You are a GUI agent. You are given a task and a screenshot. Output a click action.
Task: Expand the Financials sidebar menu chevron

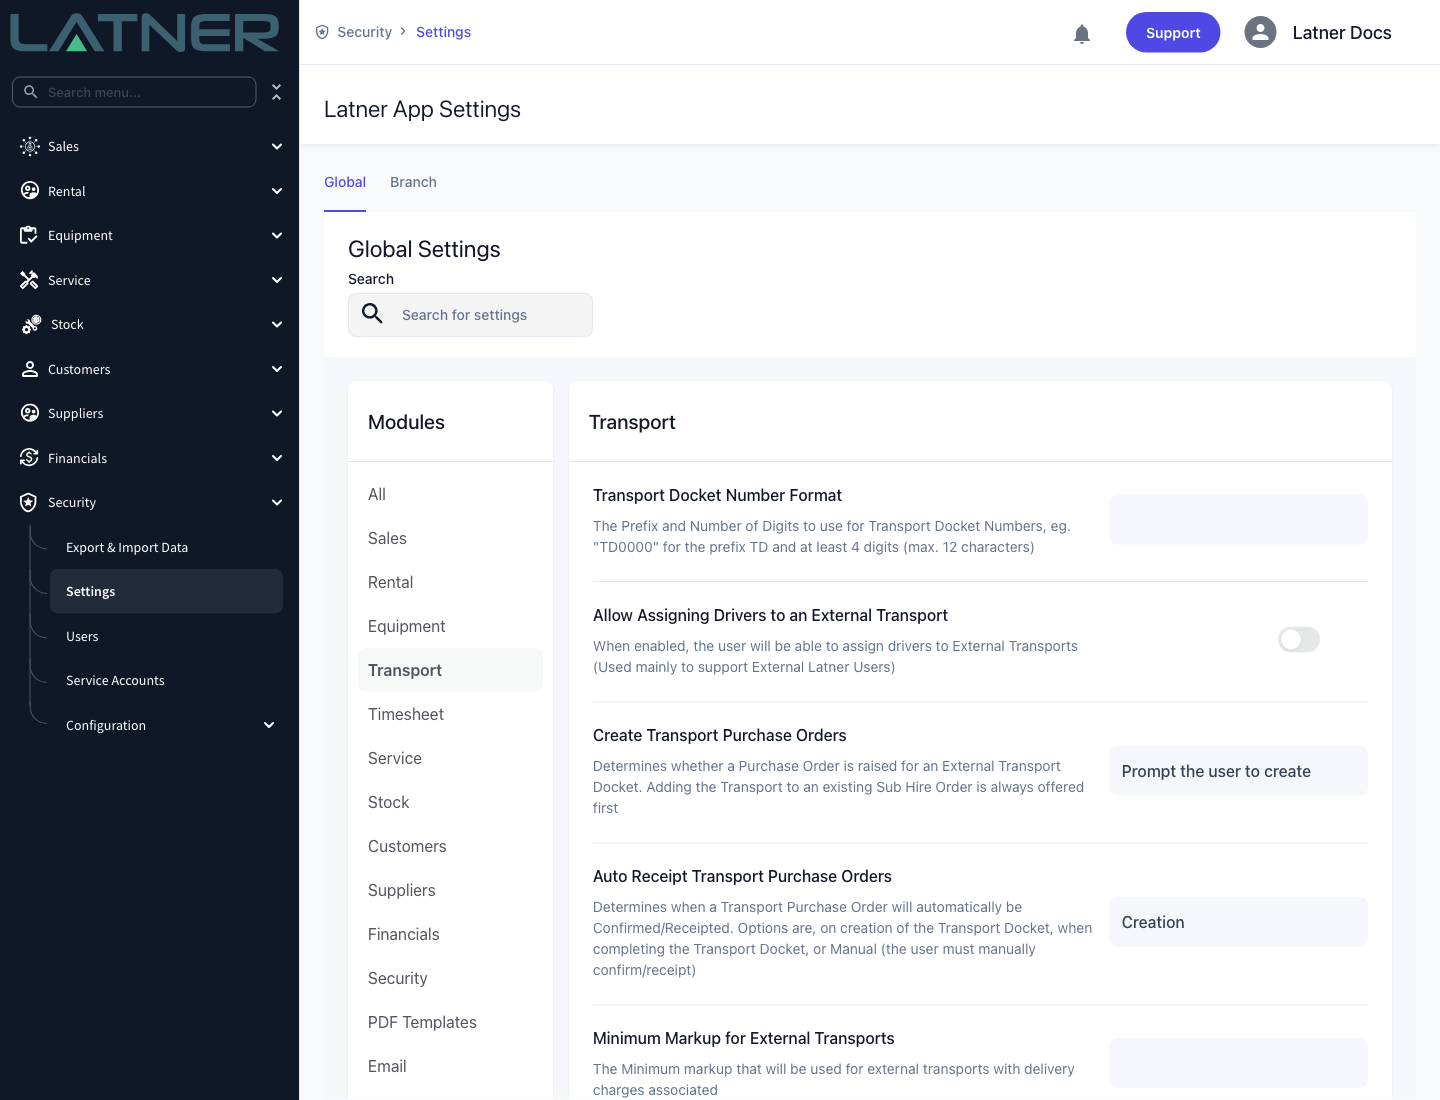277,458
